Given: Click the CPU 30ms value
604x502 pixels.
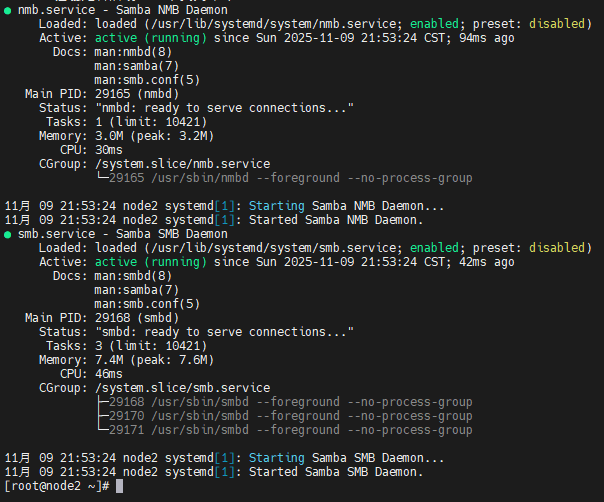Looking at the screenshot, I should click(x=109, y=150).
